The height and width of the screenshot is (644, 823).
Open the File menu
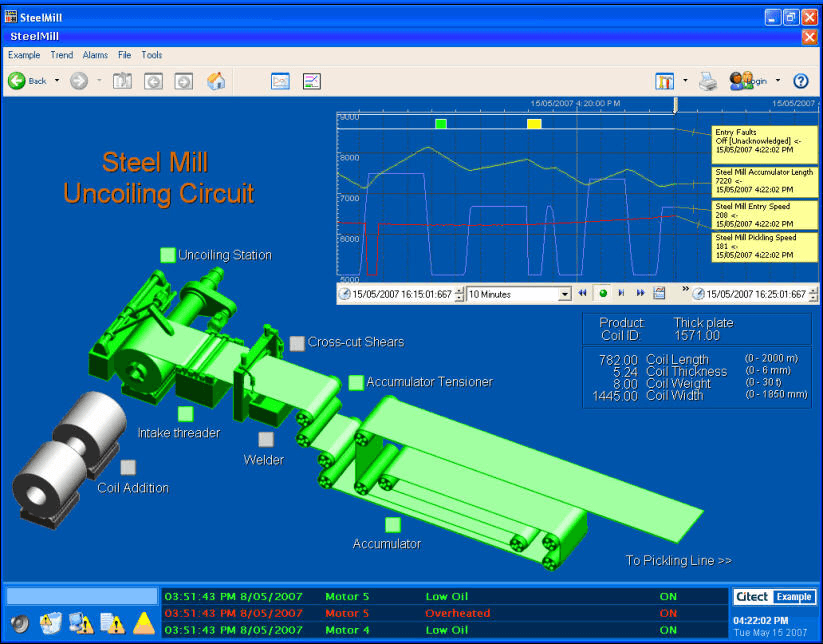point(124,55)
